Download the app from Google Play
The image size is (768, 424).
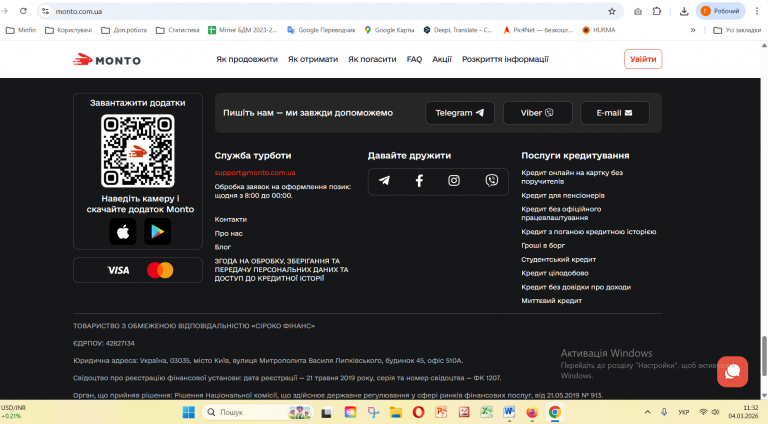coord(157,231)
